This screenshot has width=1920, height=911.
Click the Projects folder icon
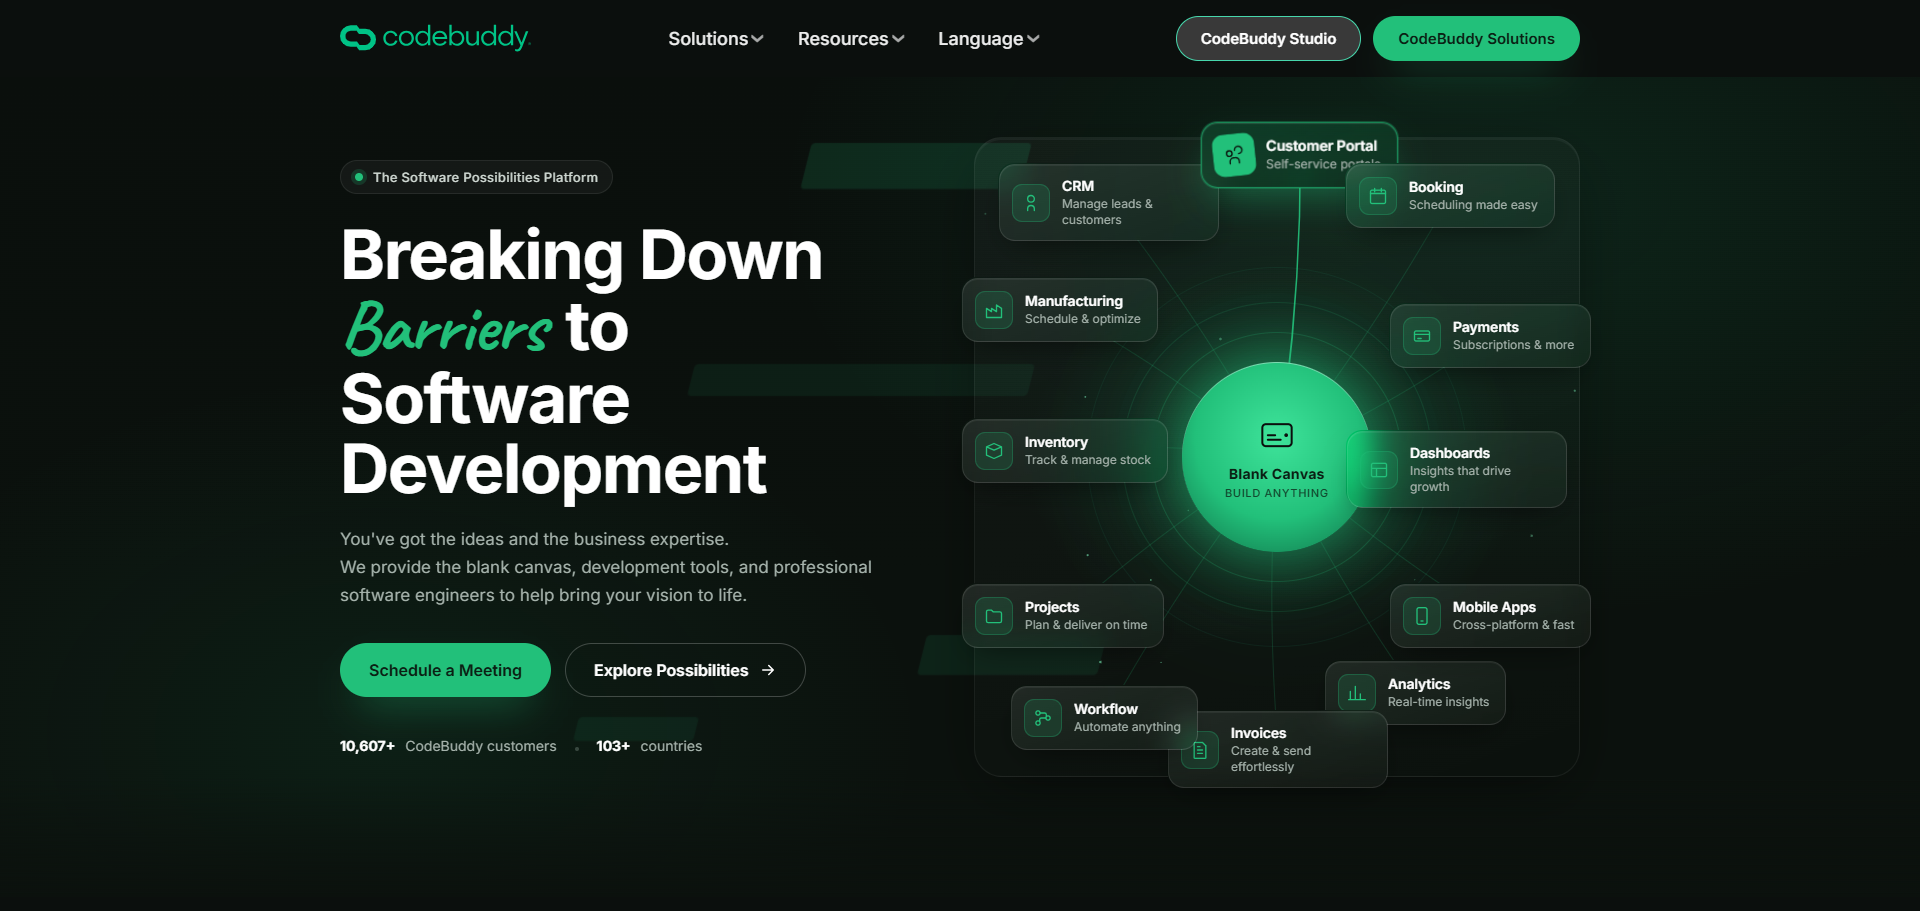(x=994, y=616)
